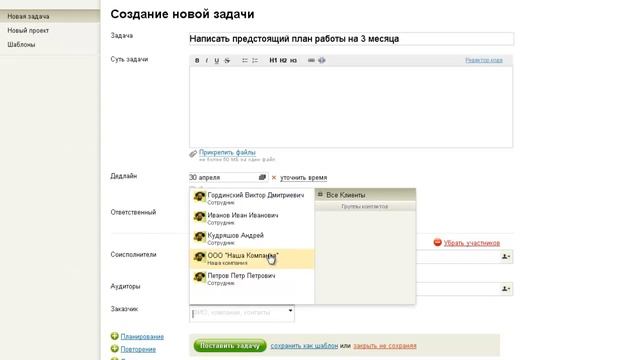Choose Петров Петр Петрович from dropdown
The height and width of the screenshot is (360, 640).
tap(252, 278)
